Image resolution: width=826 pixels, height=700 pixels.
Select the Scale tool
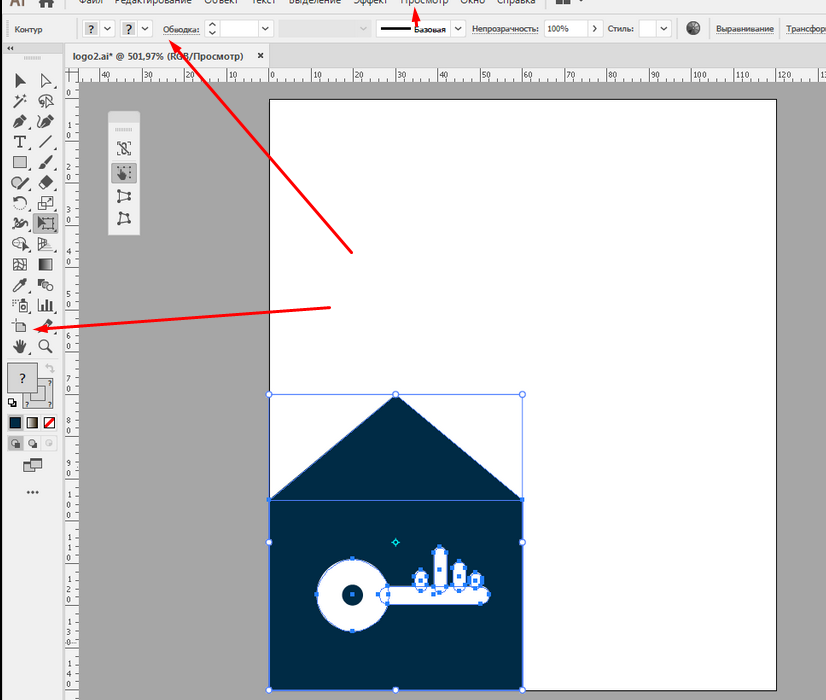click(x=45, y=203)
